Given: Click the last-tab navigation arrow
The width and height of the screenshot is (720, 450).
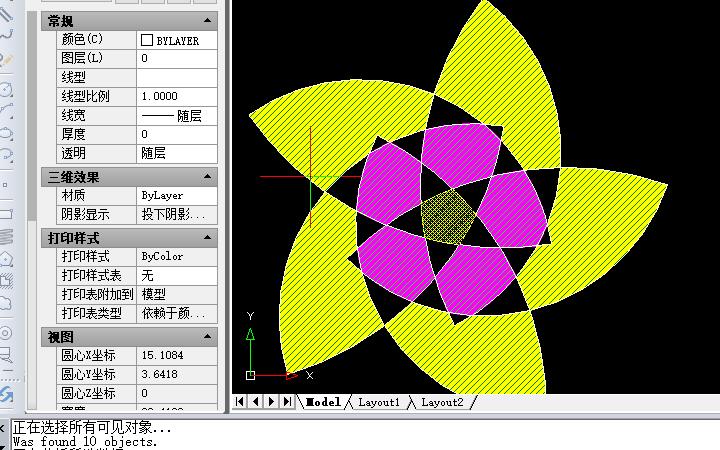Looking at the screenshot, I should [x=288, y=402].
